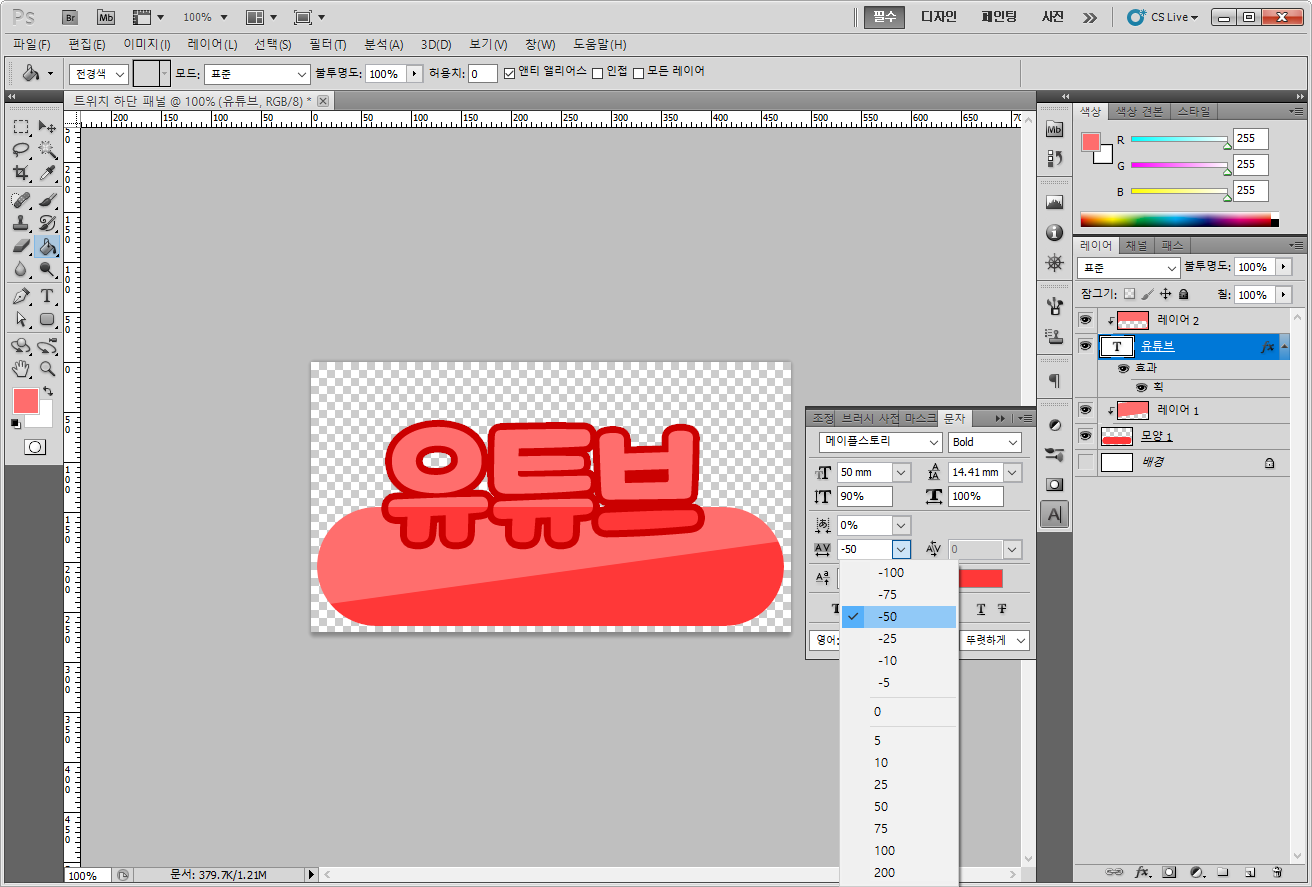Select the Crop tool
This screenshot has height=887, width=1312.
pos(21,173)
